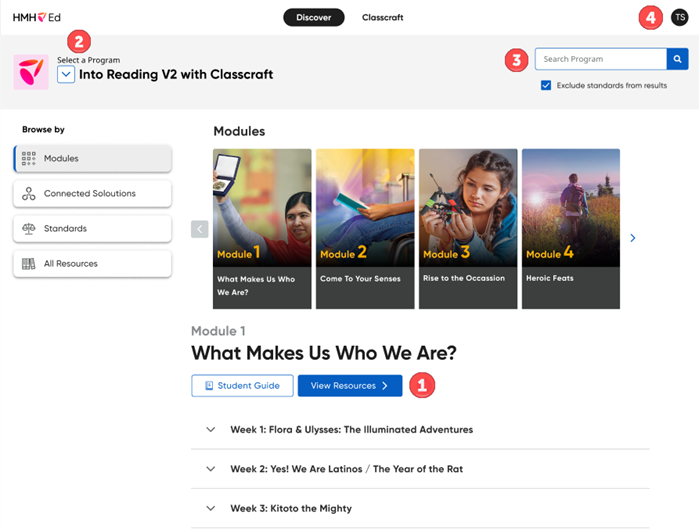The height and width of the screenshot is (531, 699).
Task: Switch to the Discover tab
Action: tap(314, 17)
